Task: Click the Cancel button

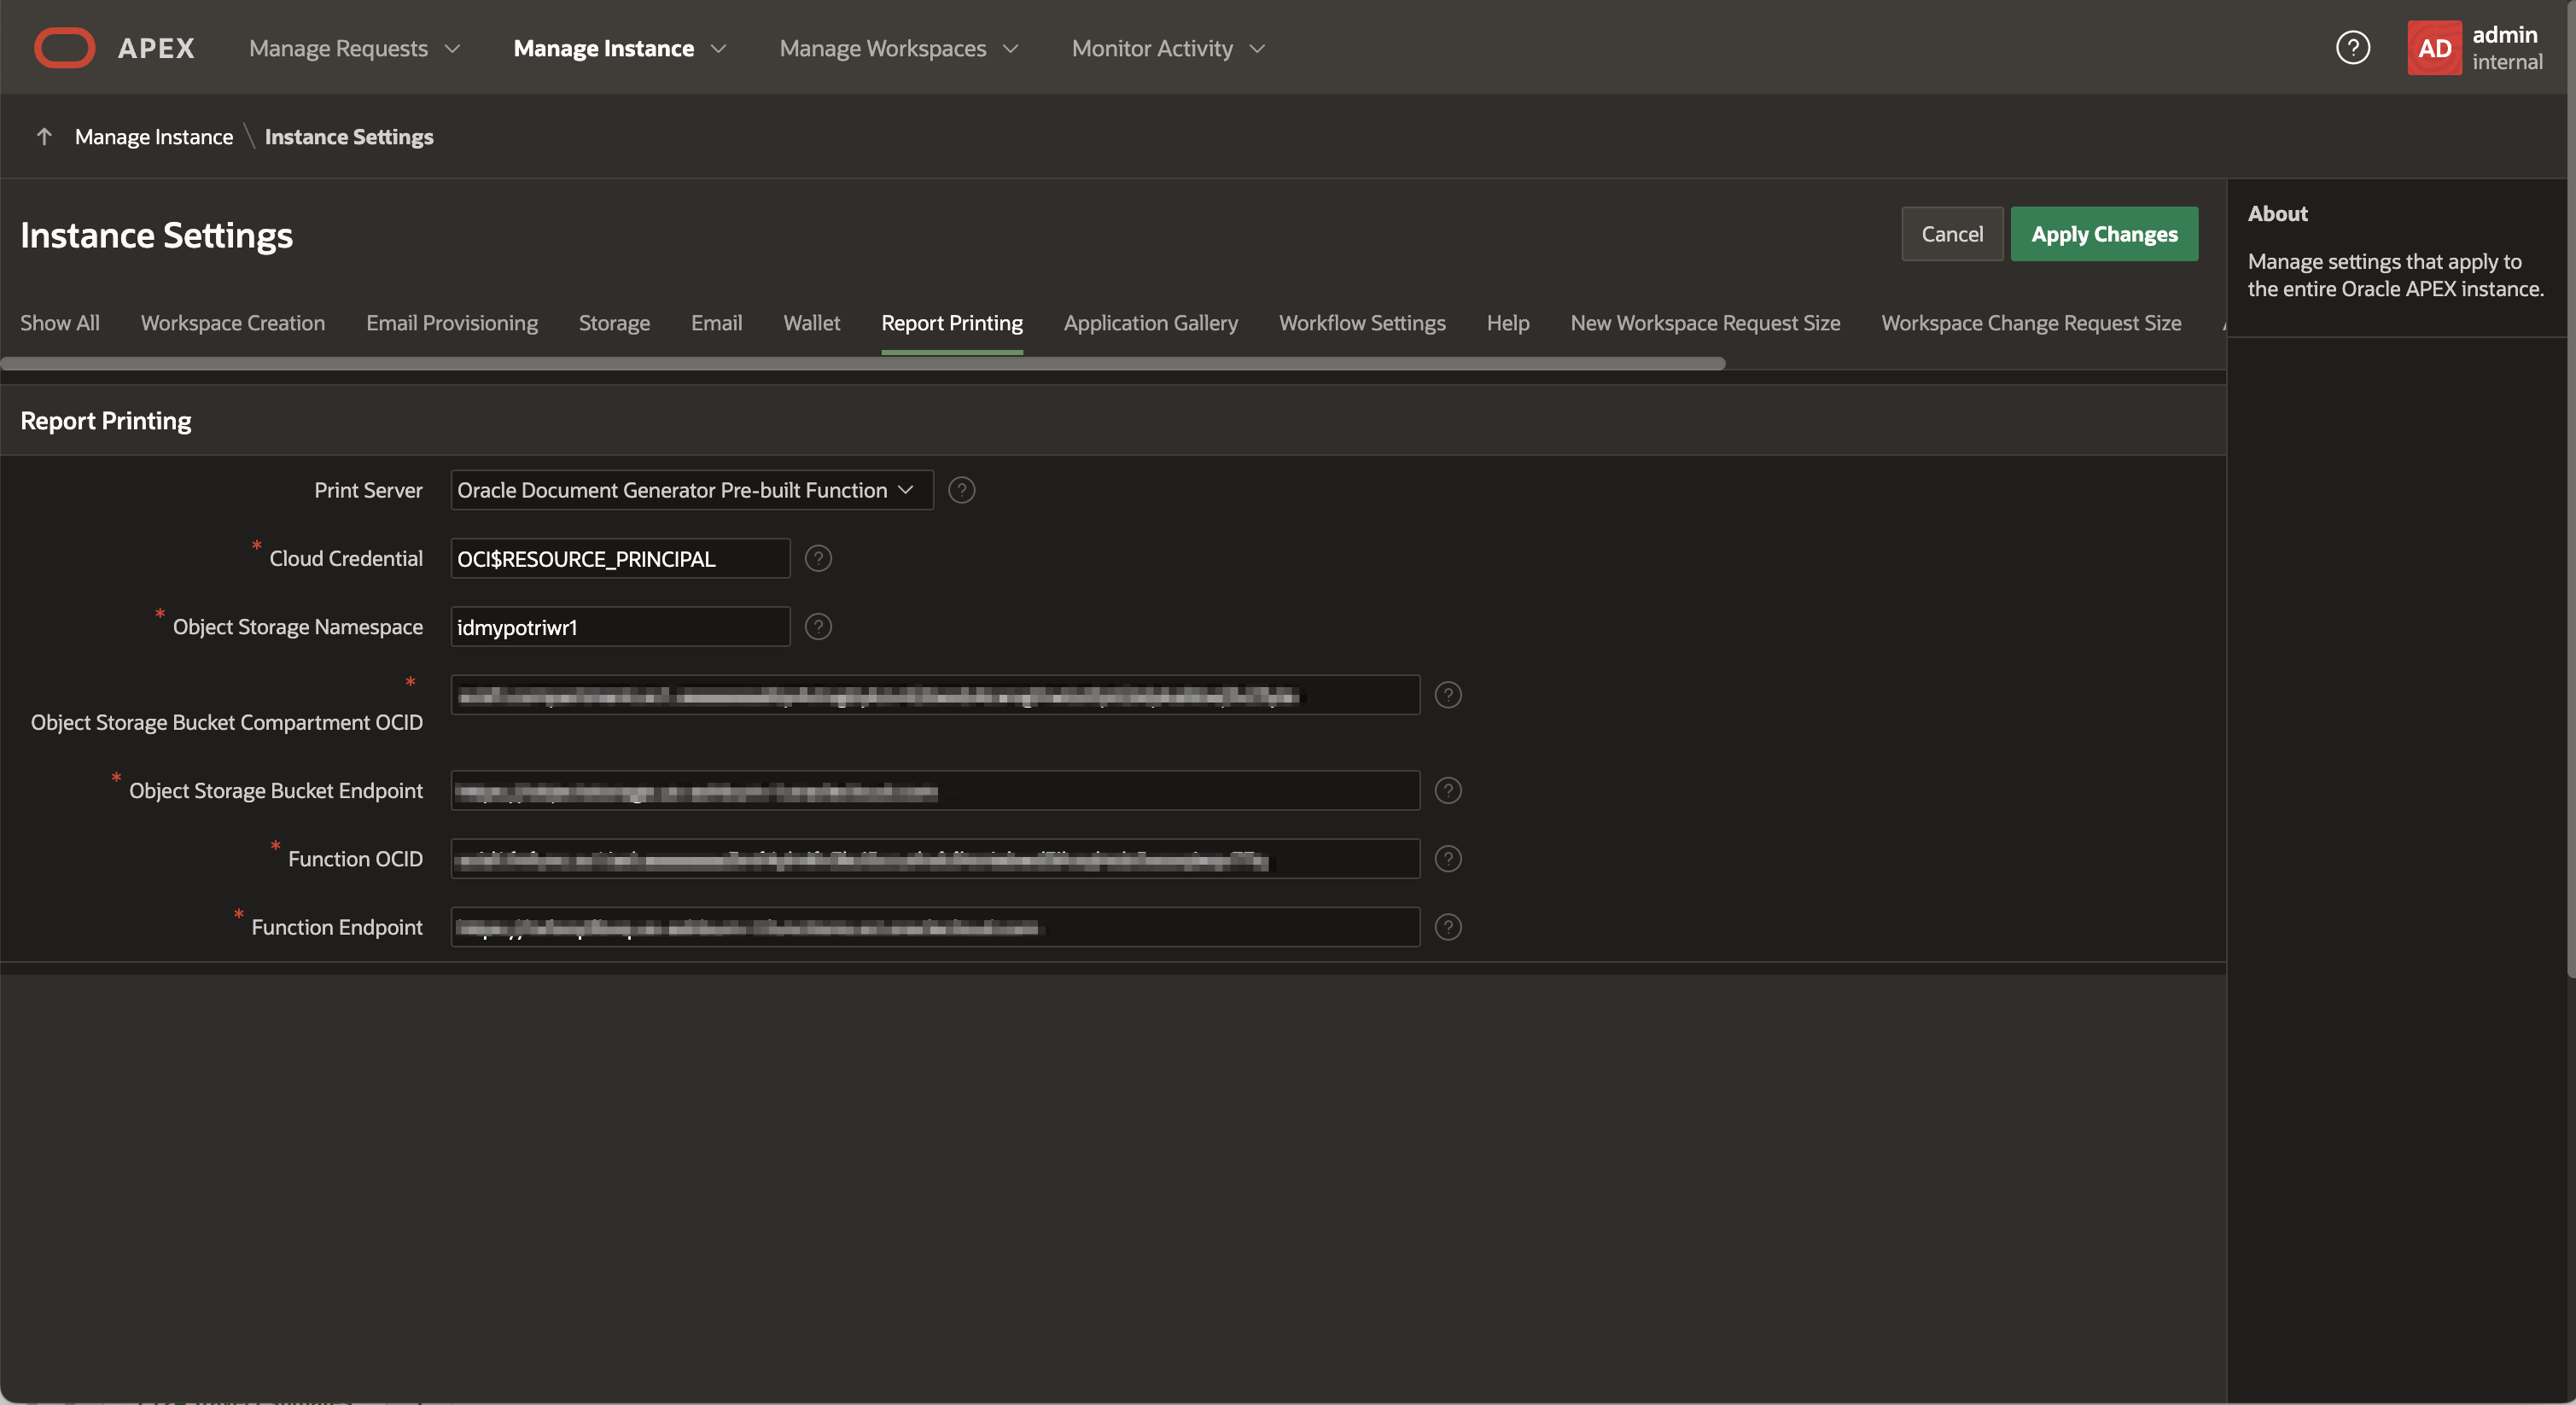Action: click(1951, 234)
